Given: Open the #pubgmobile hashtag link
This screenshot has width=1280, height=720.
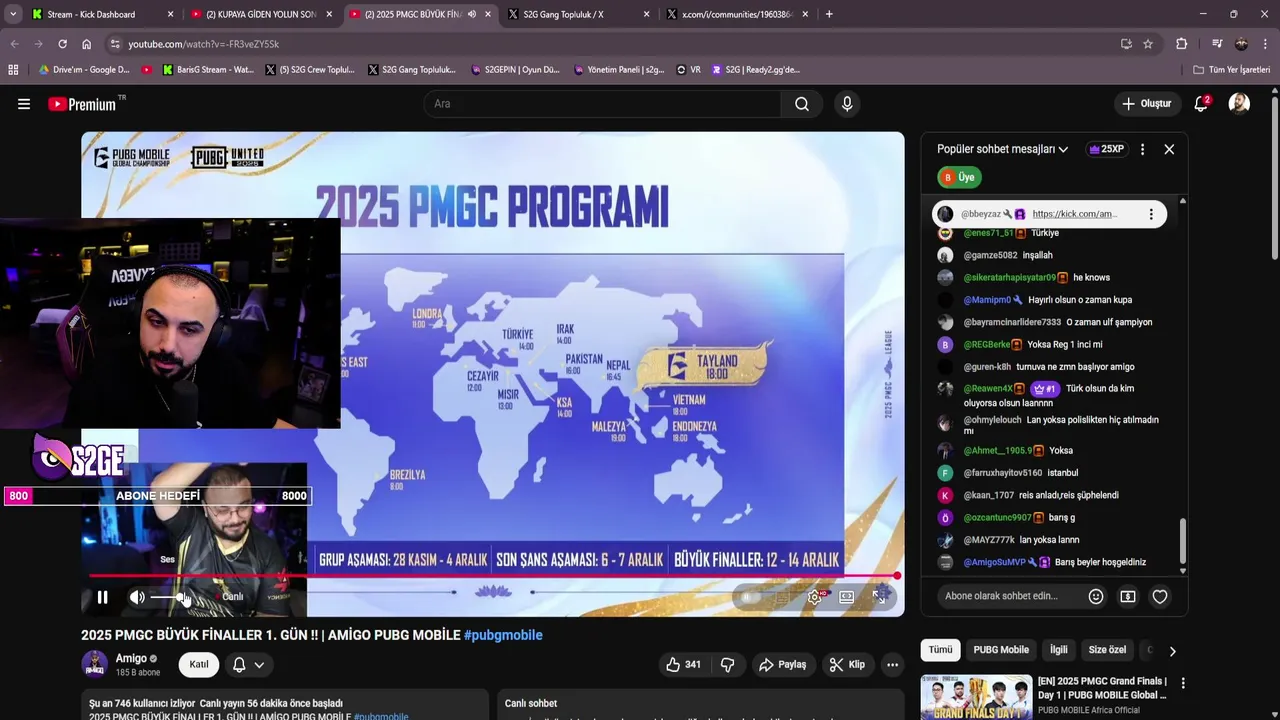Looking at the screenshot, I should point(503,635).
